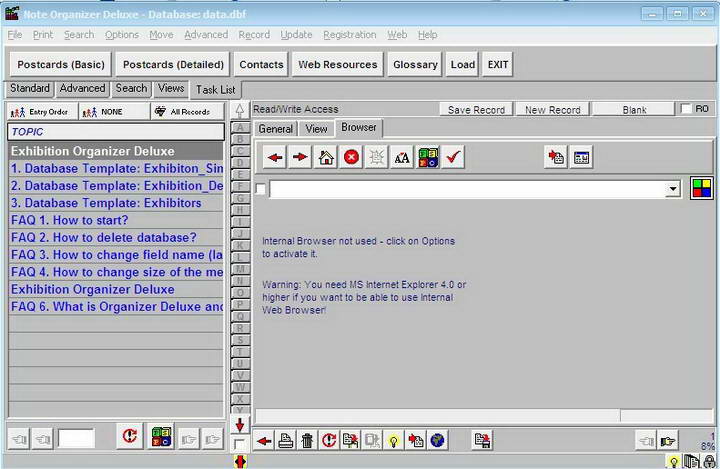Click the record number field under topic list

pos(76,439)
